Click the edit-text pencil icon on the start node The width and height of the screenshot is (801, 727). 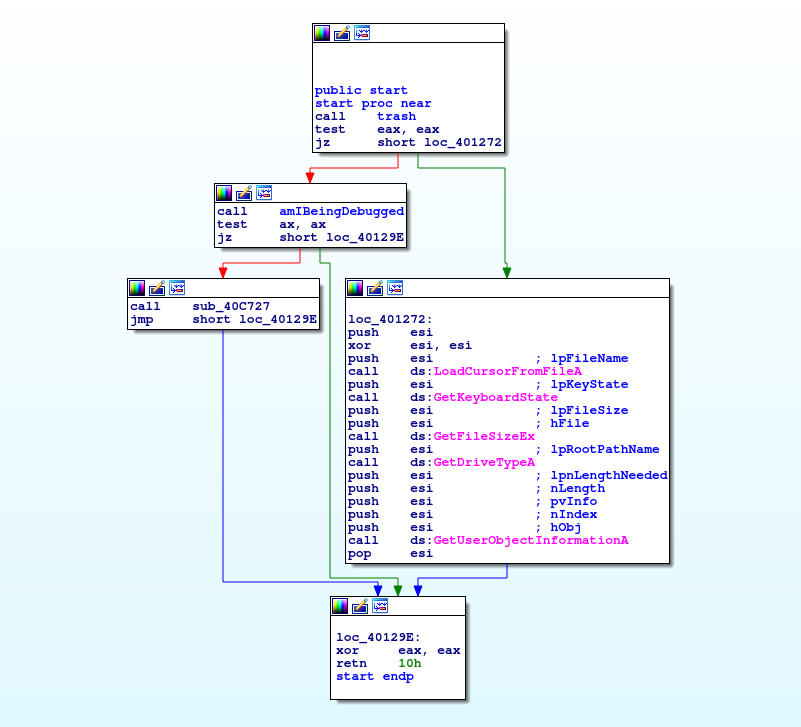click(x=341, y=32)
